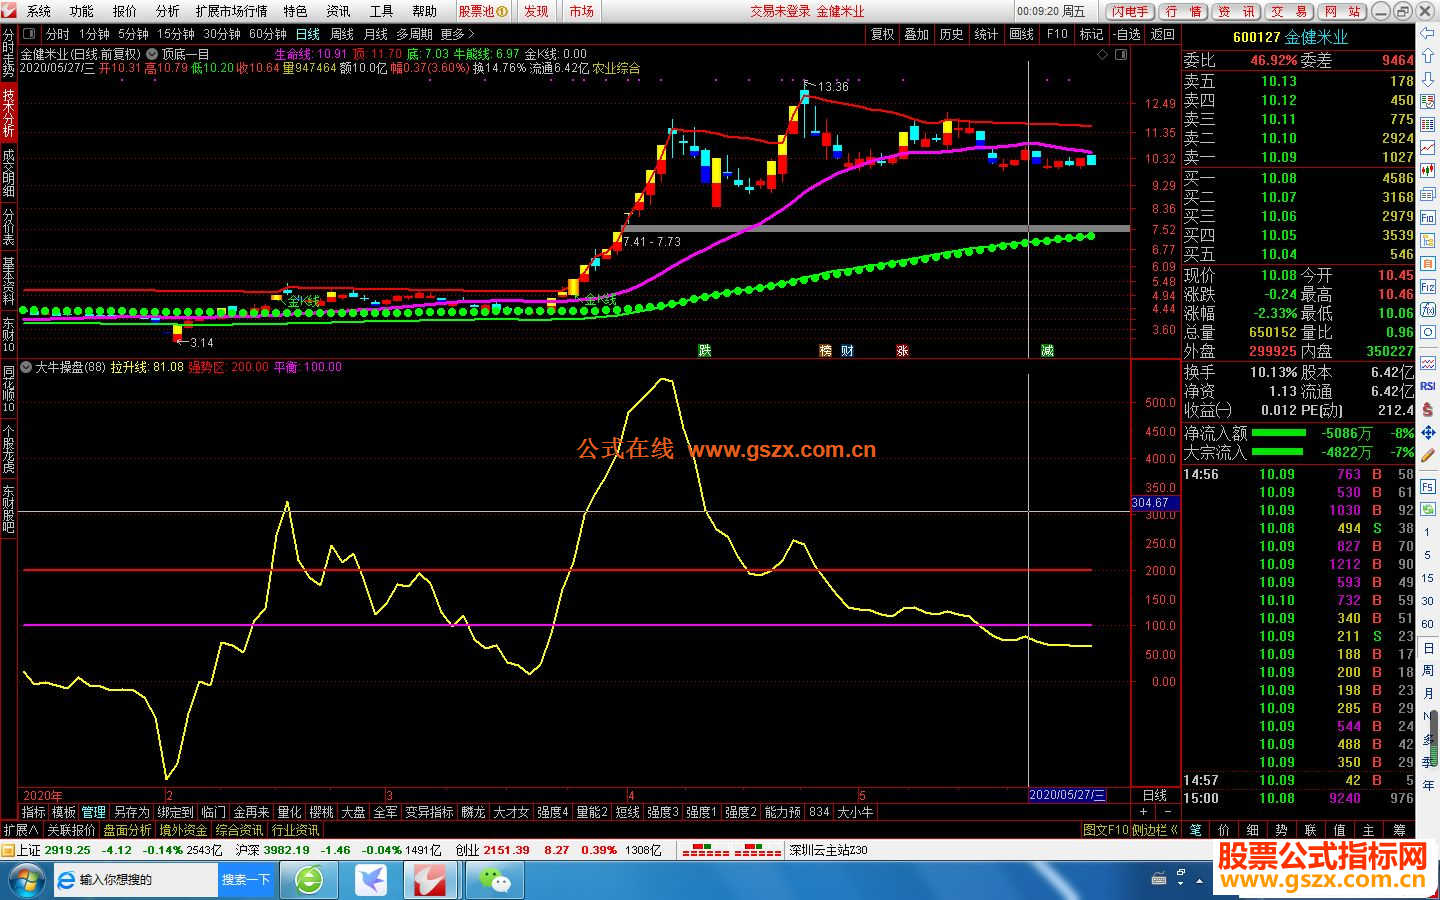
Task: Toggle the 复权 option above the chart
Action: pyautogui.click(x=883, y=34)
